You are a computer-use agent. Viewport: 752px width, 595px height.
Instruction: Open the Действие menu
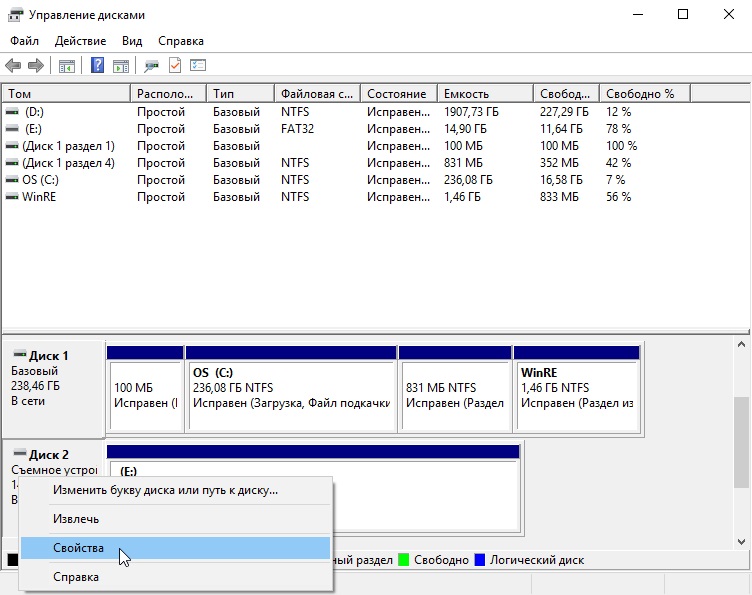coord(81,41)
